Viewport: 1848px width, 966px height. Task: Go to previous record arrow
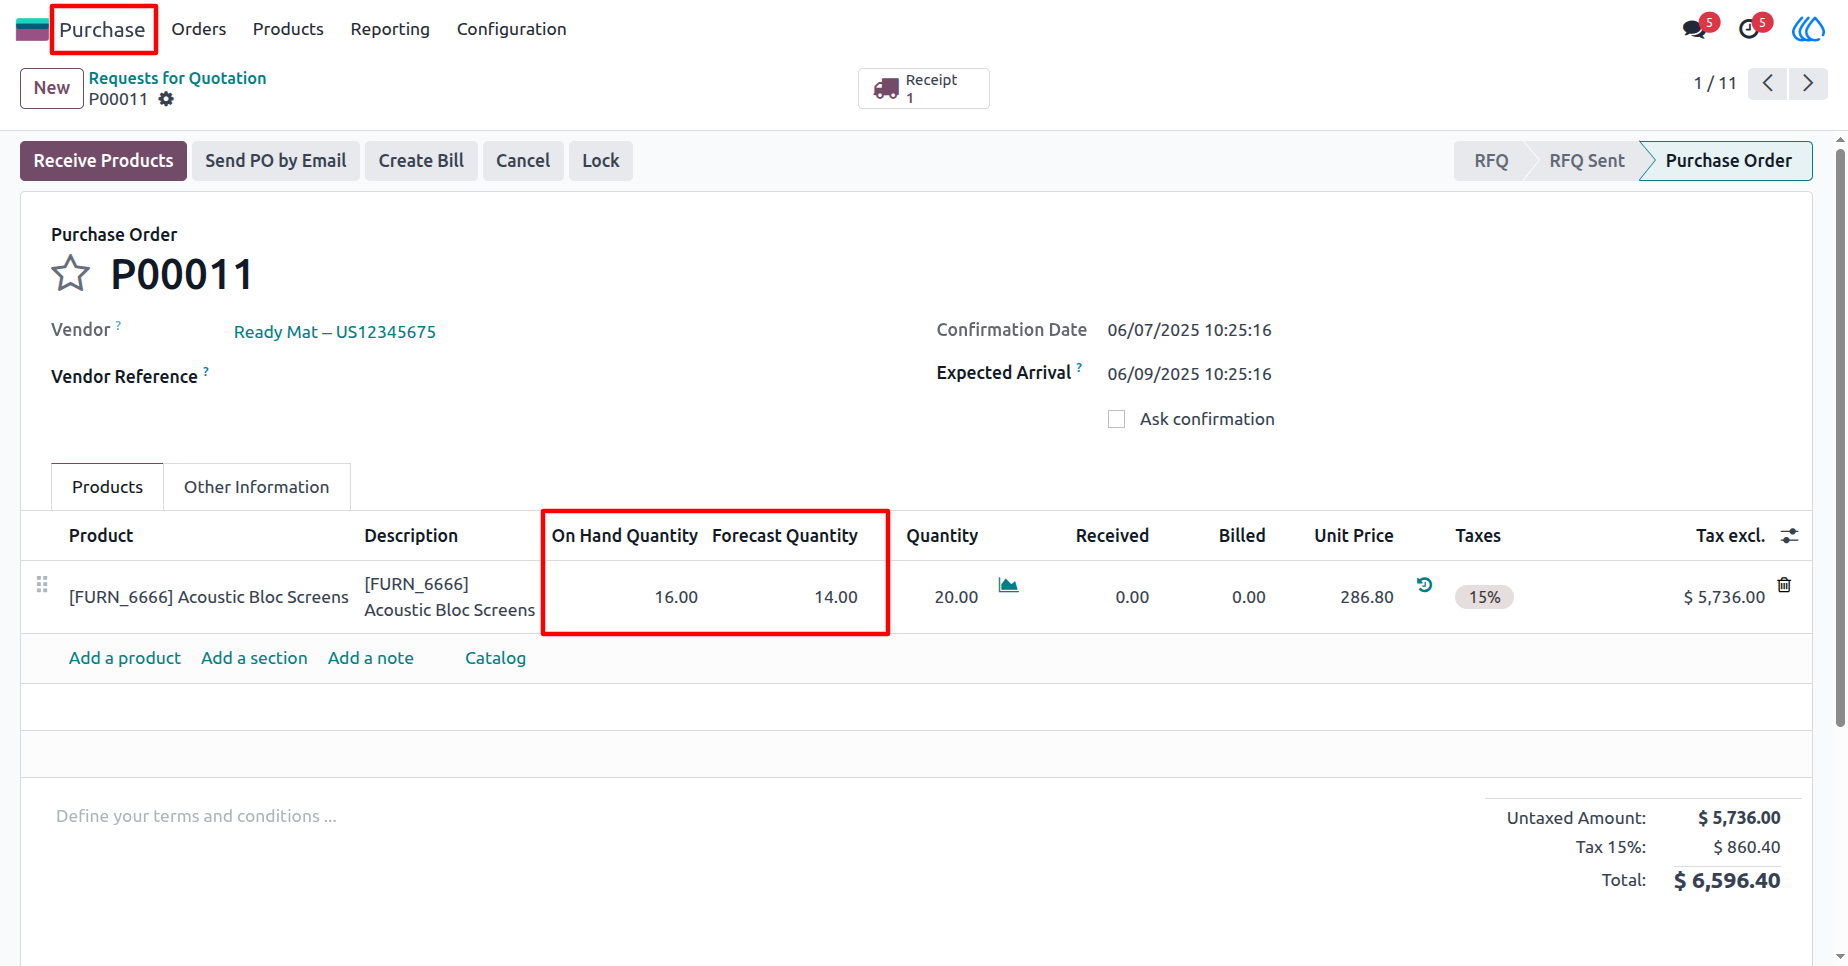pyautogui.click(x=1767, y=83)
